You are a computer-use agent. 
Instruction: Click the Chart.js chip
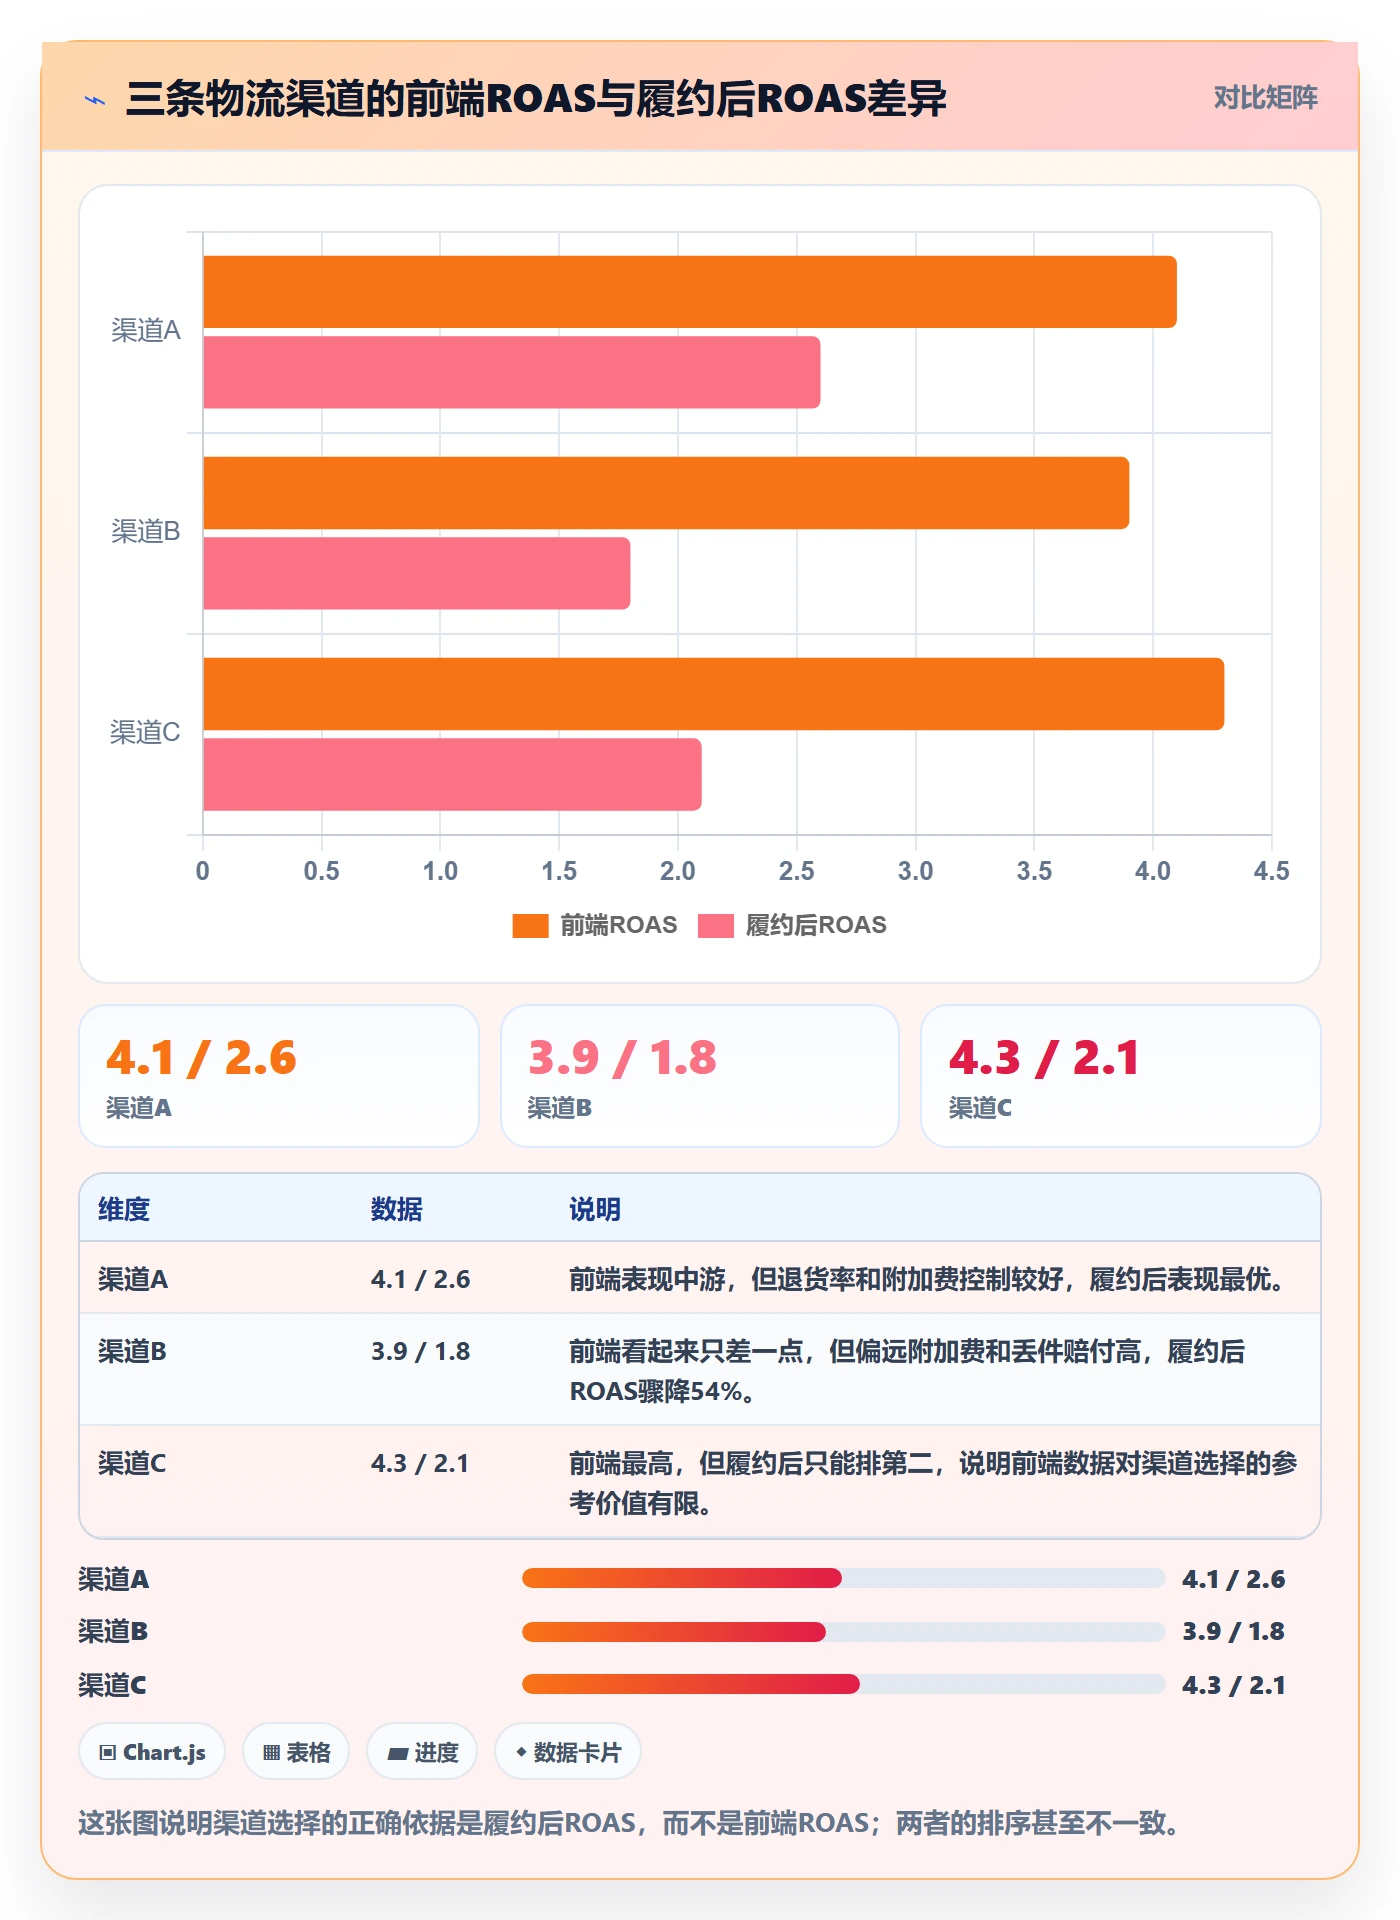coord(152,1752)
